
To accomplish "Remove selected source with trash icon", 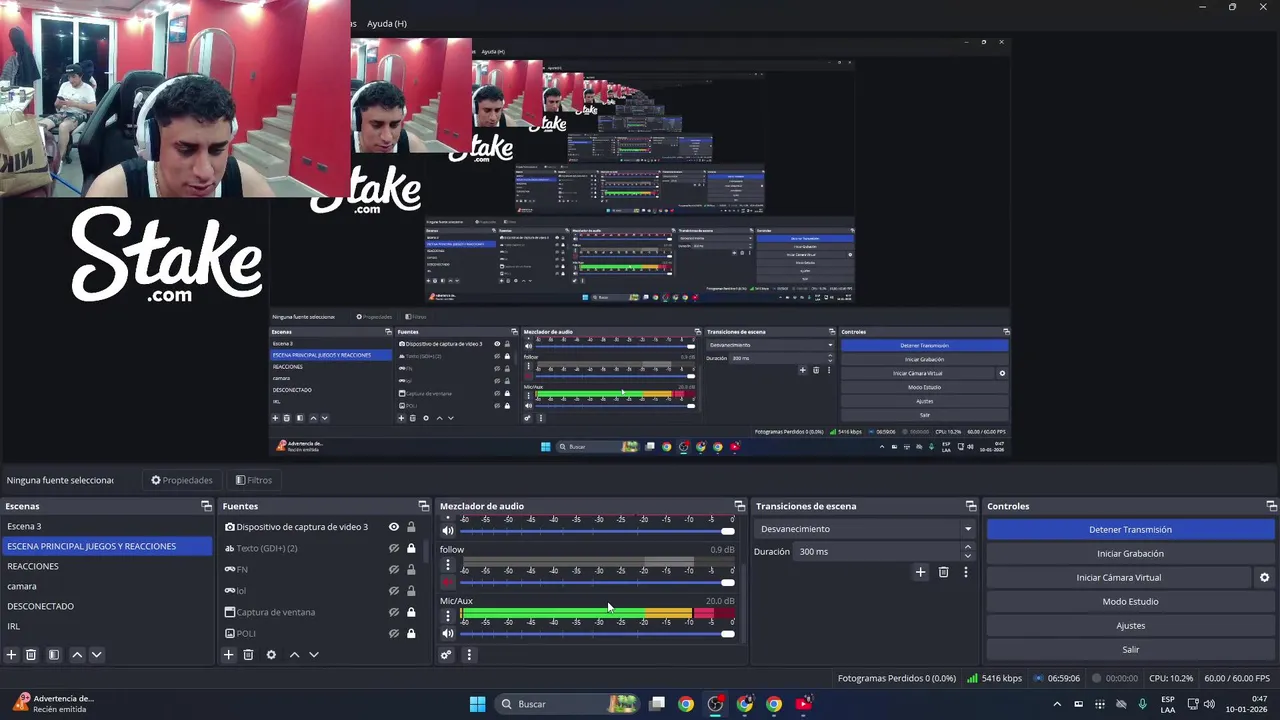I will point(248,655).
